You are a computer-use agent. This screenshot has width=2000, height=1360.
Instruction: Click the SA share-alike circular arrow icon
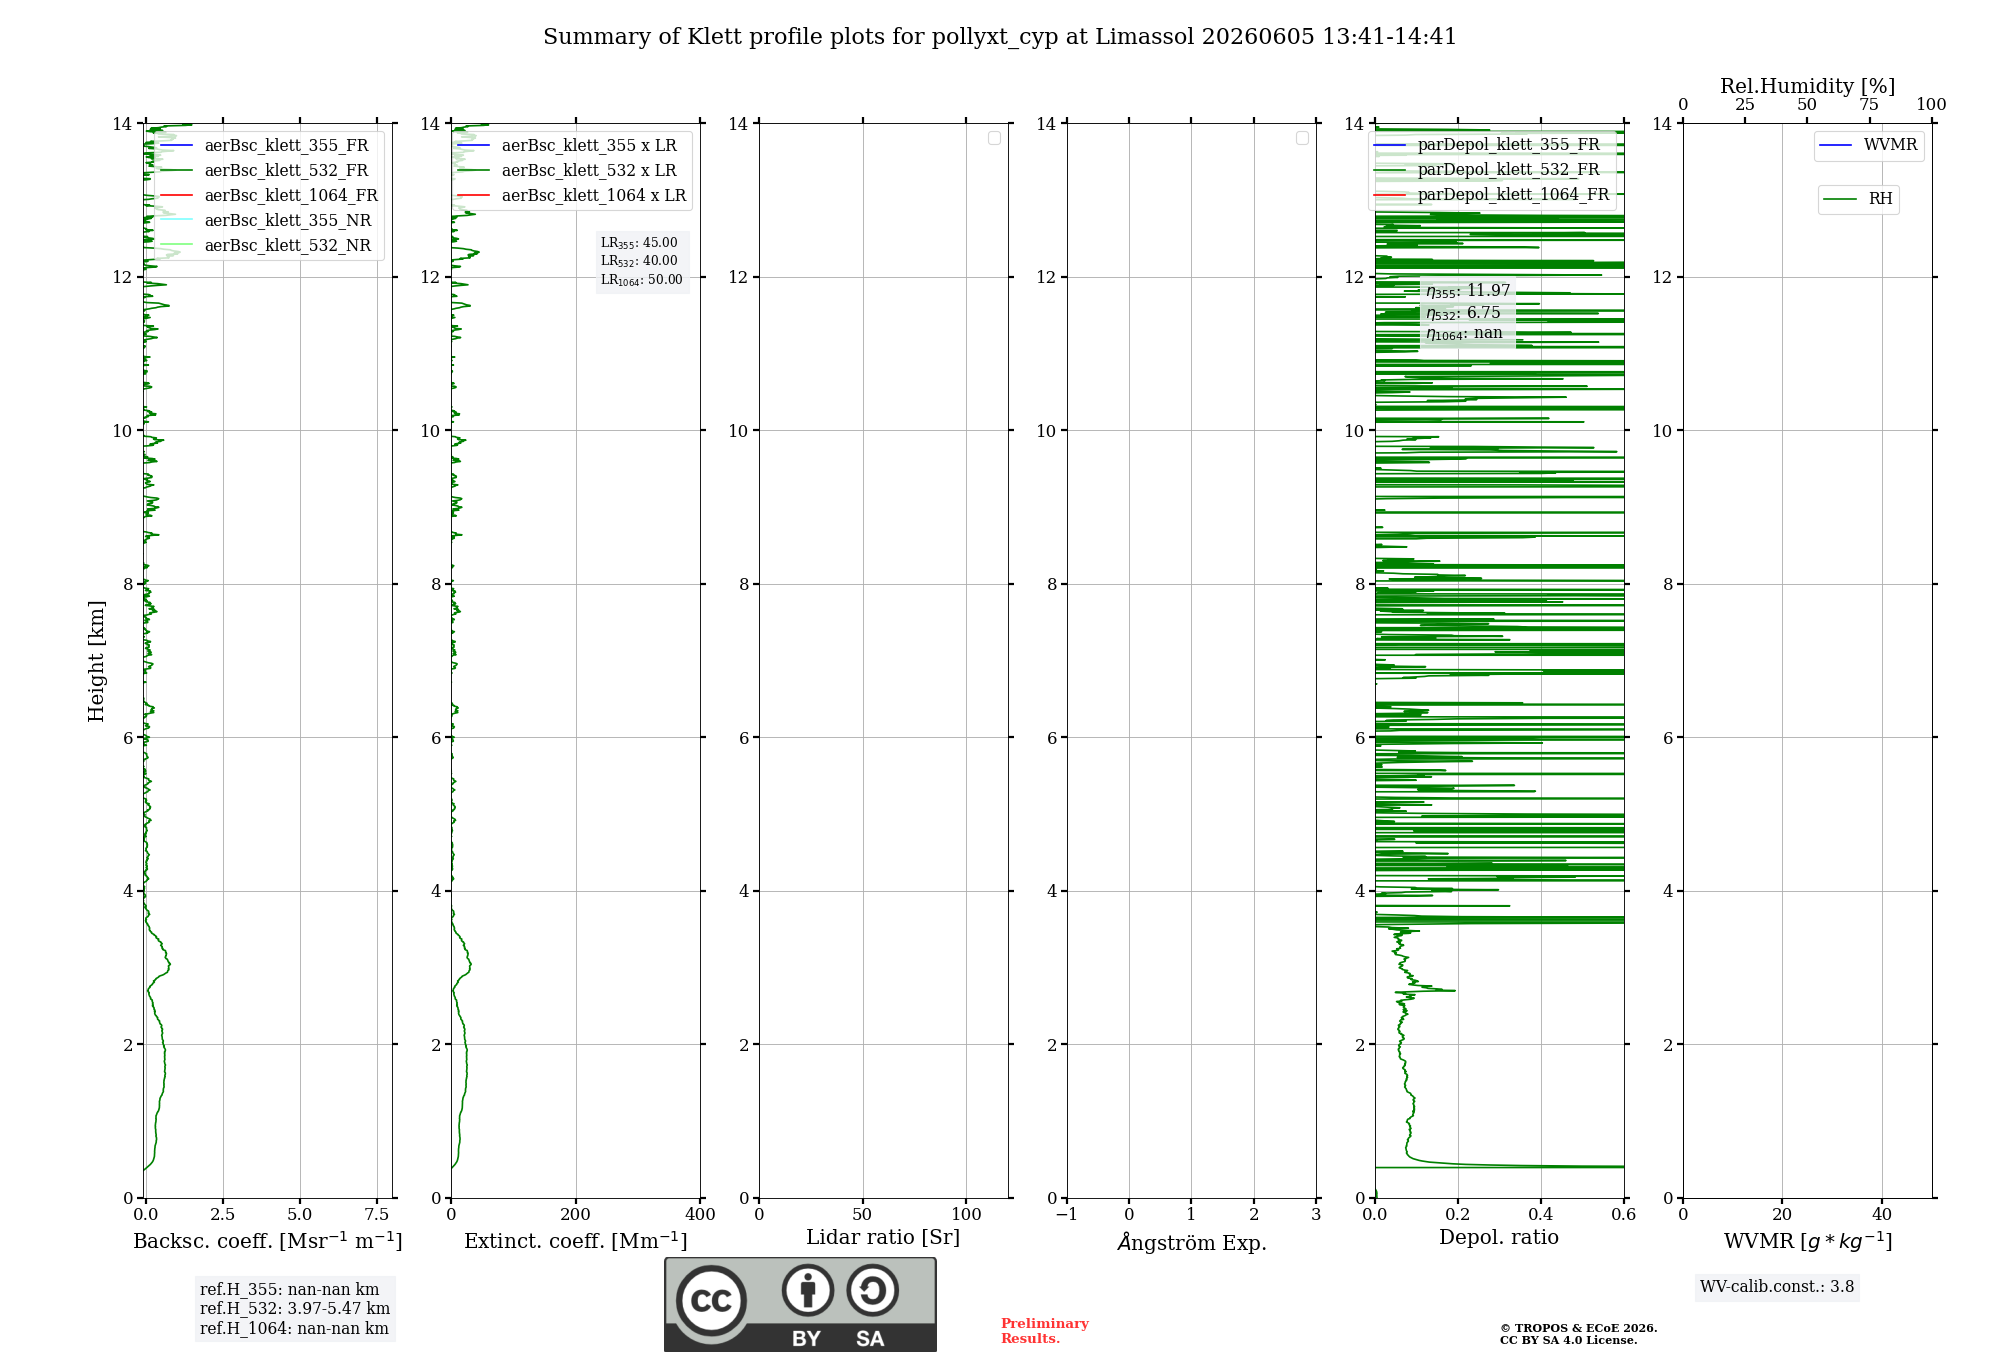(872, 1290)
